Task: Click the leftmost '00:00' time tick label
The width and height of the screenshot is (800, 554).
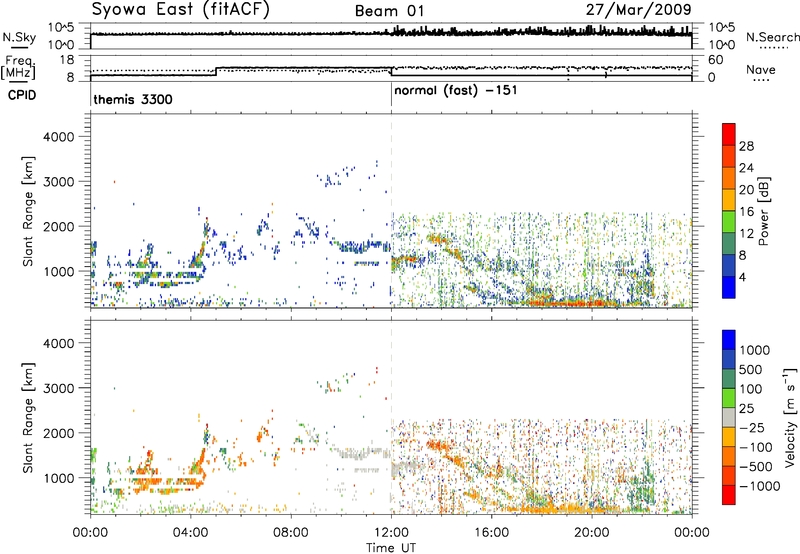Action: pyautogui.click(x=90, y=532)
